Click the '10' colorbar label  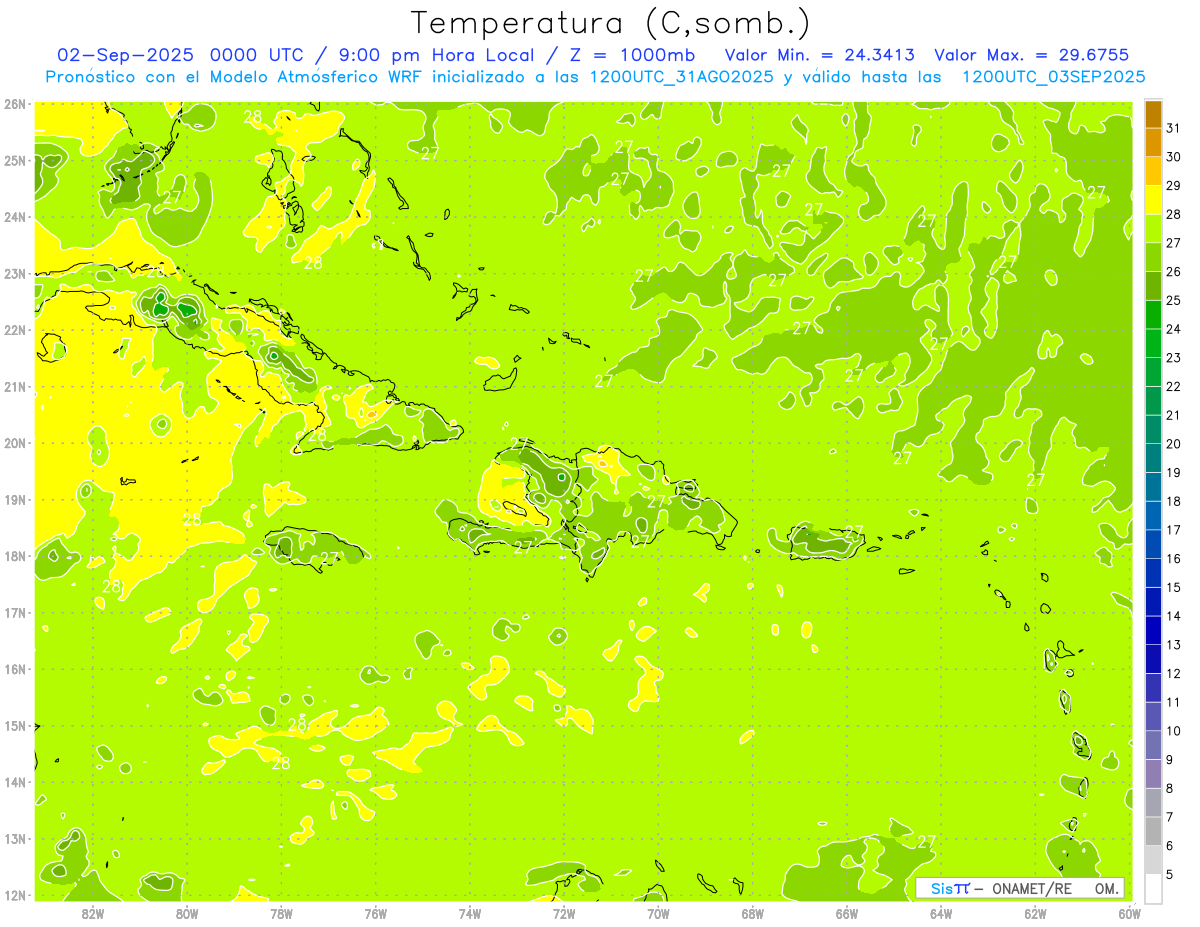click(1174, 731)
